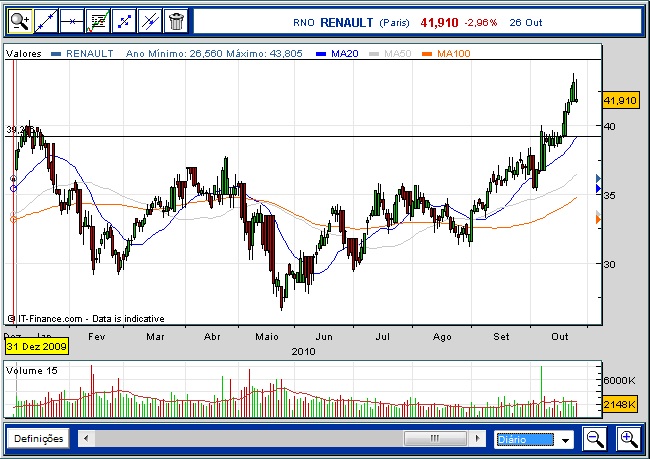Open the chart indicators tool
This screenshot has height=459, width=650.
(x=98, y=21)
